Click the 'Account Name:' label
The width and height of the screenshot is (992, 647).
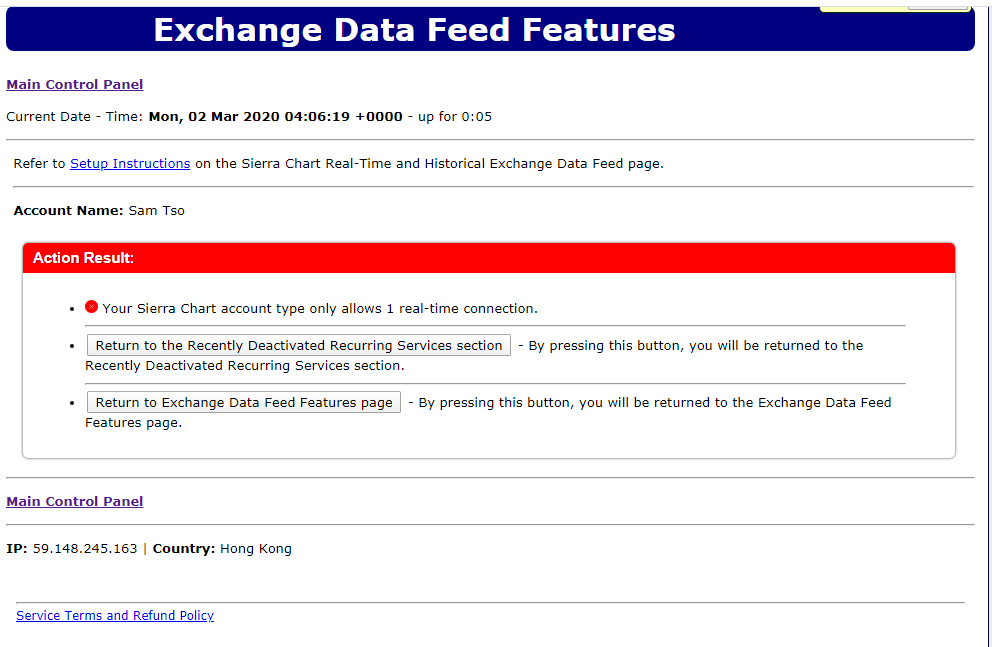tap(69, 211)
